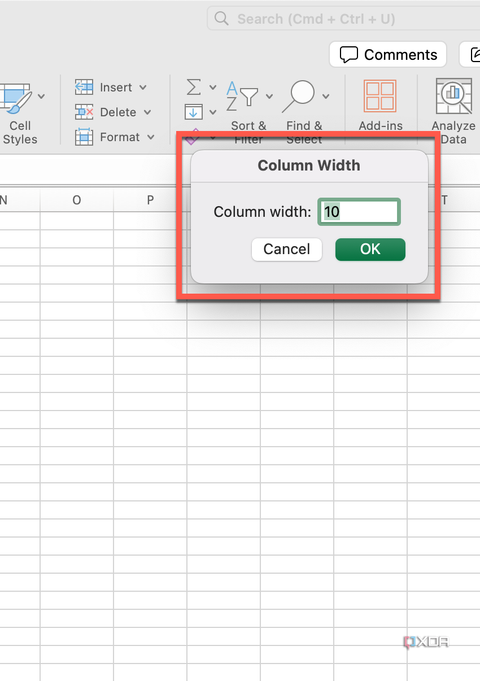480x681 pixels.
Task: Click the search magnifier icon
Action: 222,19
